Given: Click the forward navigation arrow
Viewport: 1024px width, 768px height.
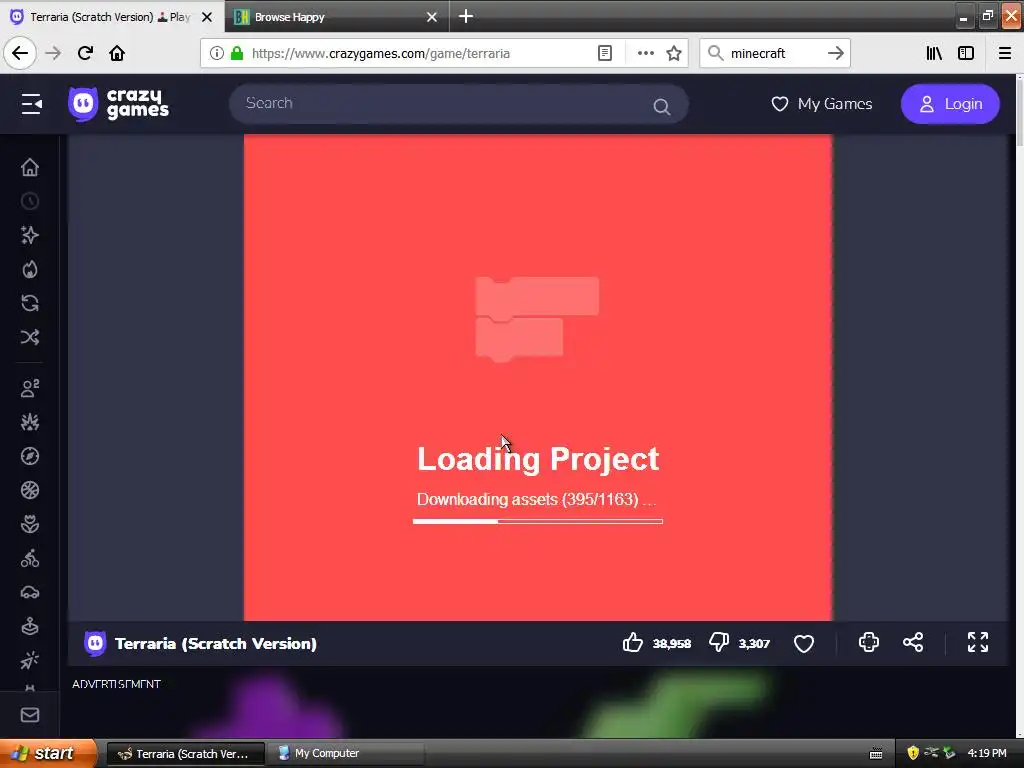Looking at the screenshot, I should [x=53, y=53].
